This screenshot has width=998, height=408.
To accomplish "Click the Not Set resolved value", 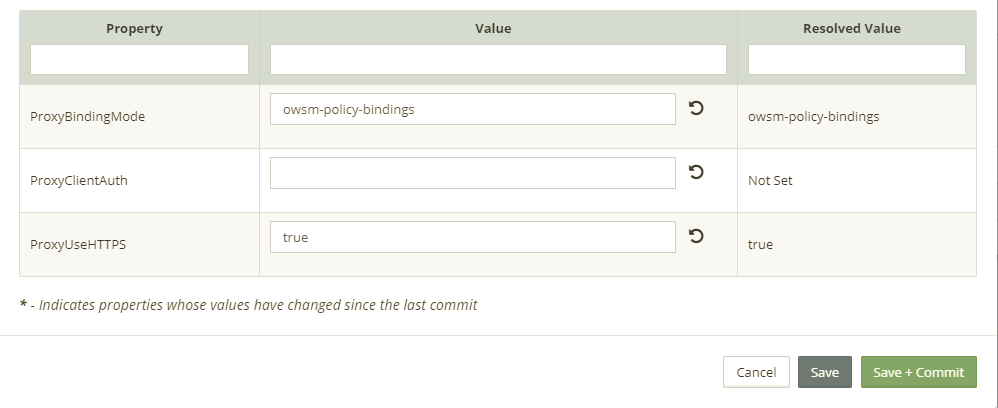I will point(770,180).
